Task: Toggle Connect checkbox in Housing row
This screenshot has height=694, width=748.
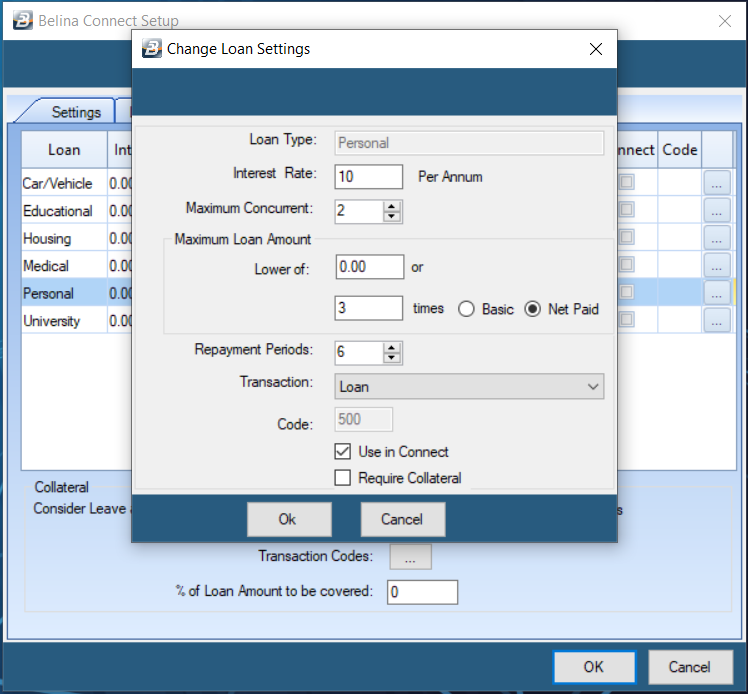Action: coord(626,237)
